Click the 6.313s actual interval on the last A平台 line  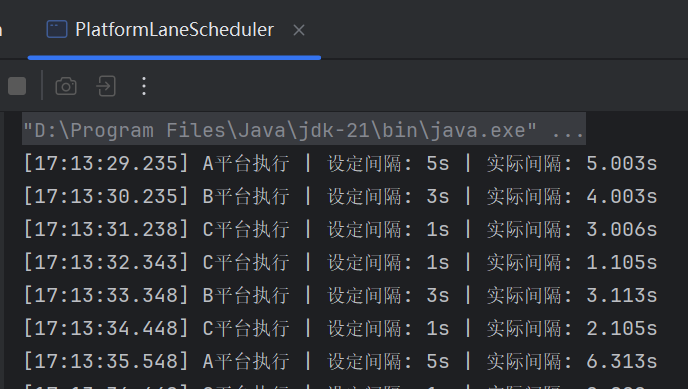point(621,361)
